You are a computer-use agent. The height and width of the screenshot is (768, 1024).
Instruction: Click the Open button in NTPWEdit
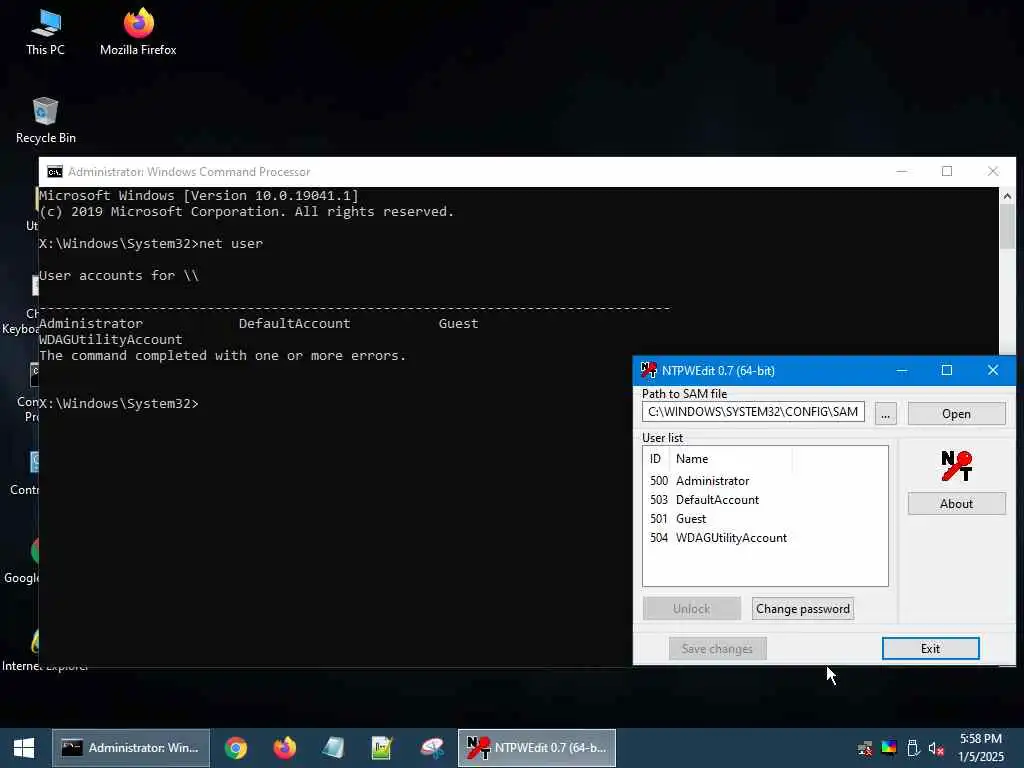[x=956, y=414]
